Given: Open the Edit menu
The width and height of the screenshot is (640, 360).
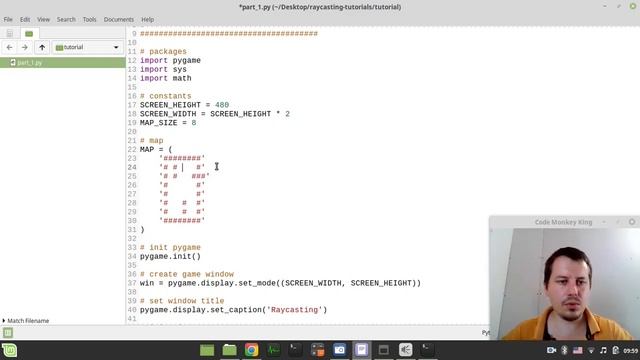Looking at the screenshot, I should [x=25, y=19].
